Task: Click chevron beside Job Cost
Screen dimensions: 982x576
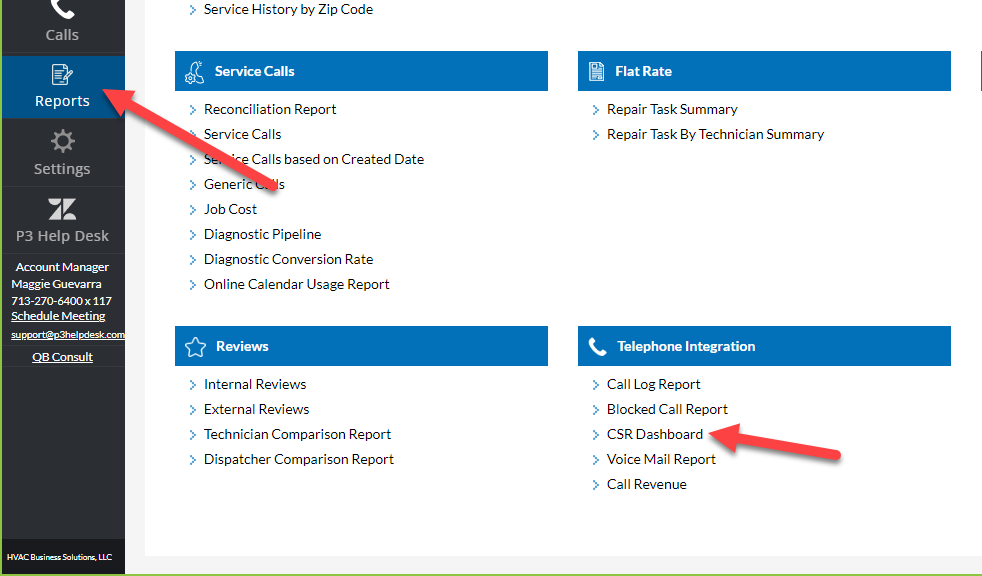Action: 193,210
